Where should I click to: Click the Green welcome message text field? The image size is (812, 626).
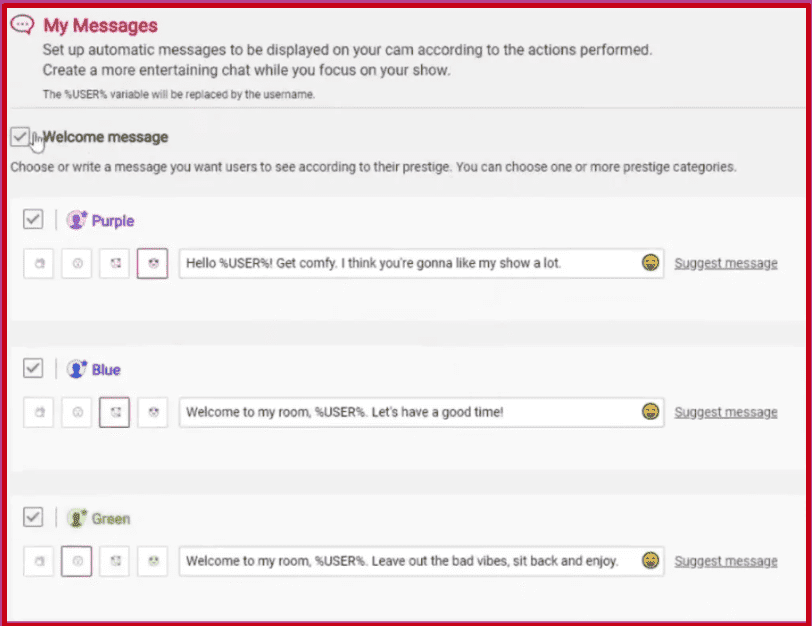pos(405,561)
